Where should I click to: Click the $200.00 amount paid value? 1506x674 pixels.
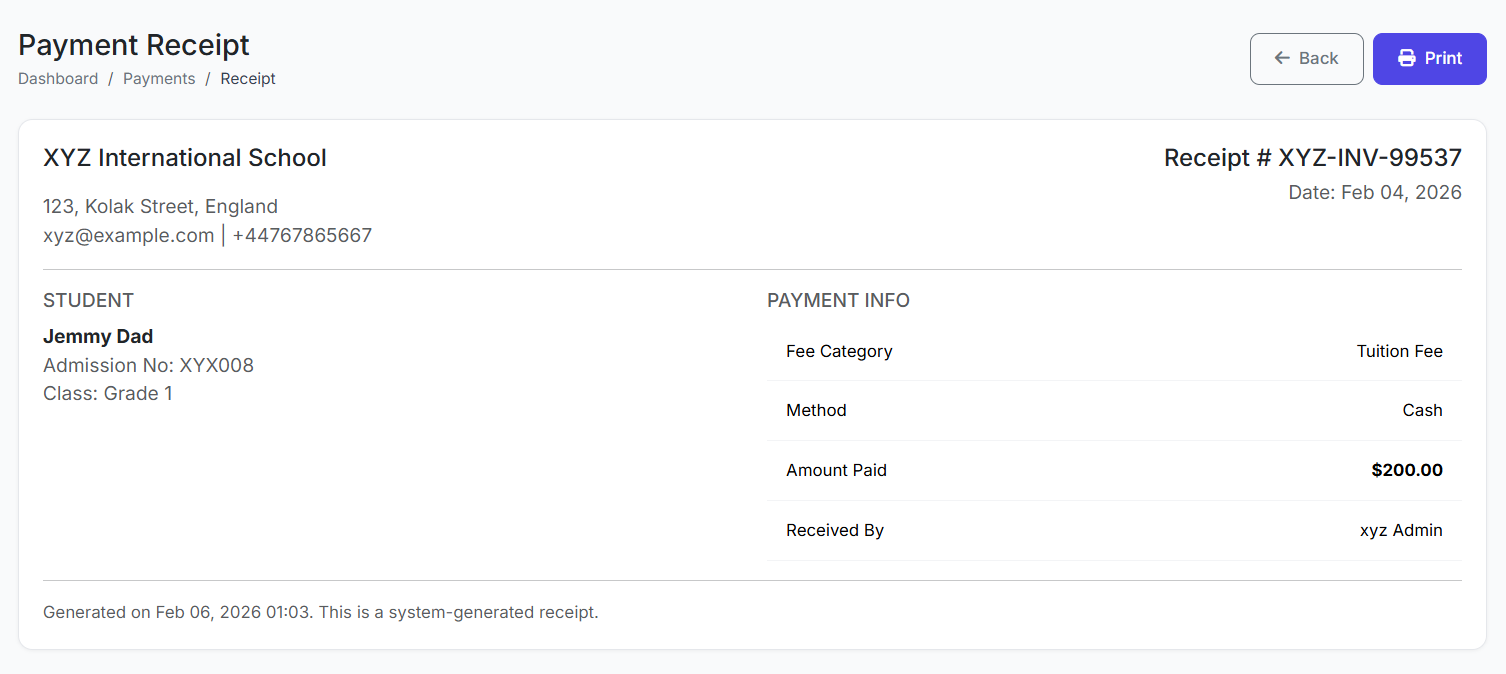click(1406, 470)
